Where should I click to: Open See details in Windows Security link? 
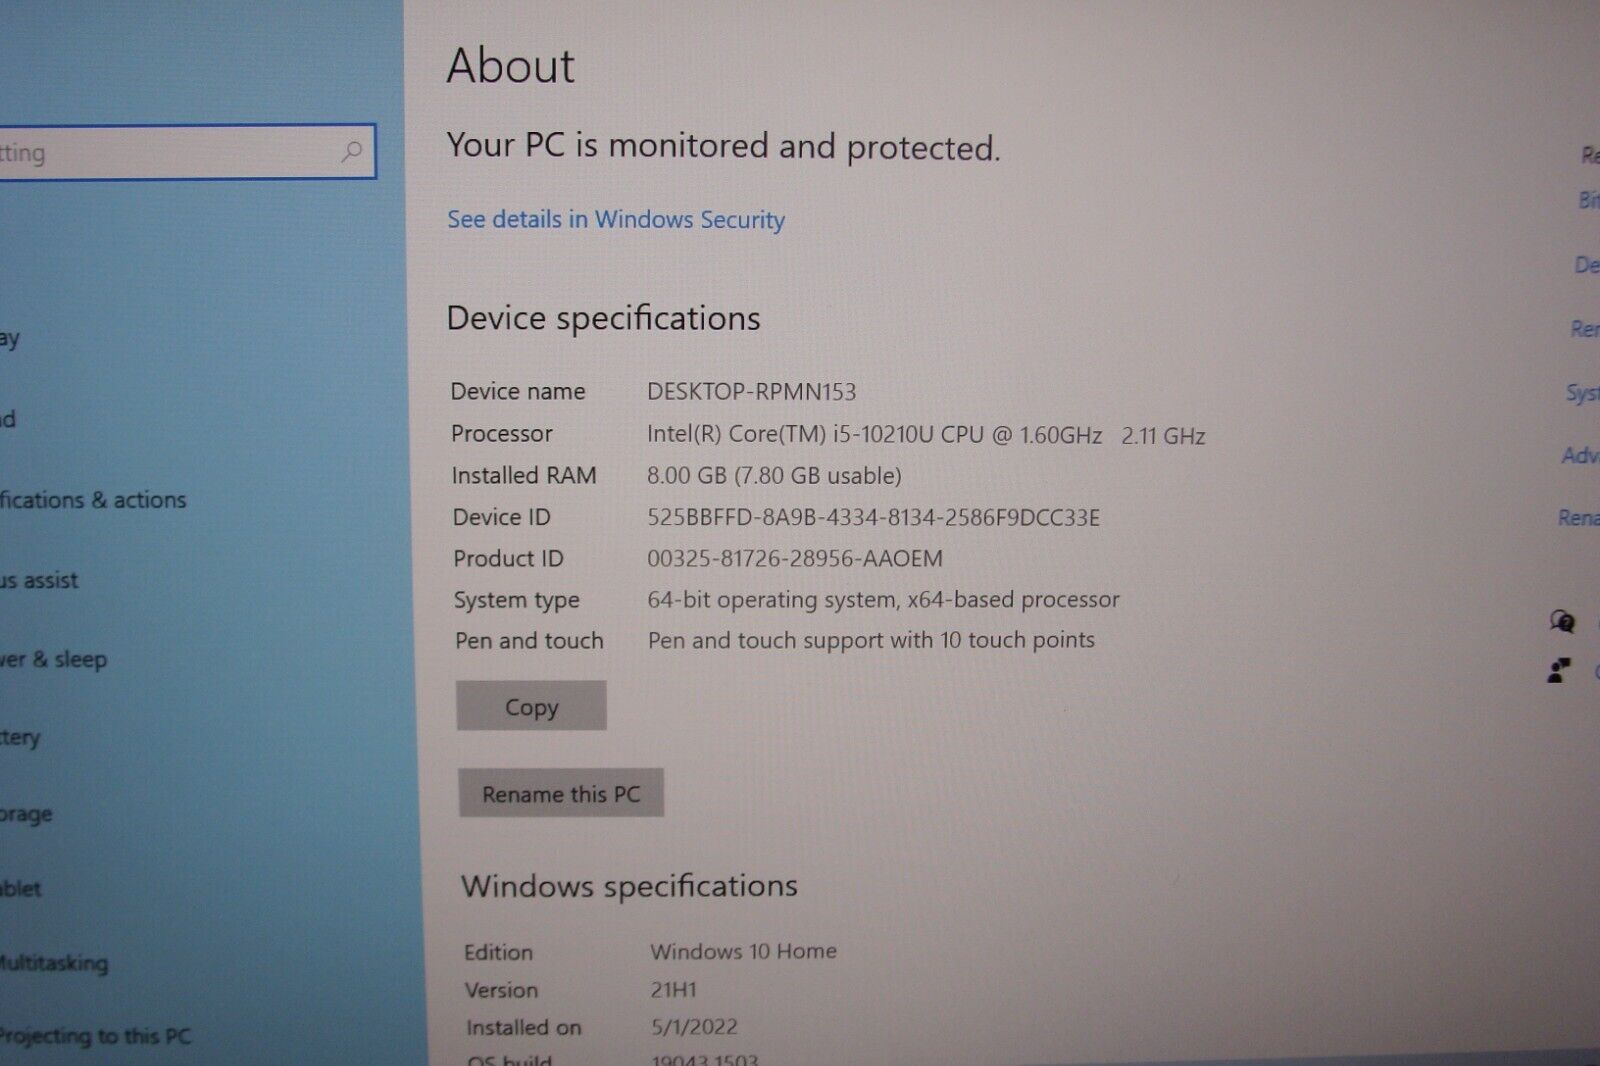tap(616, 219)
